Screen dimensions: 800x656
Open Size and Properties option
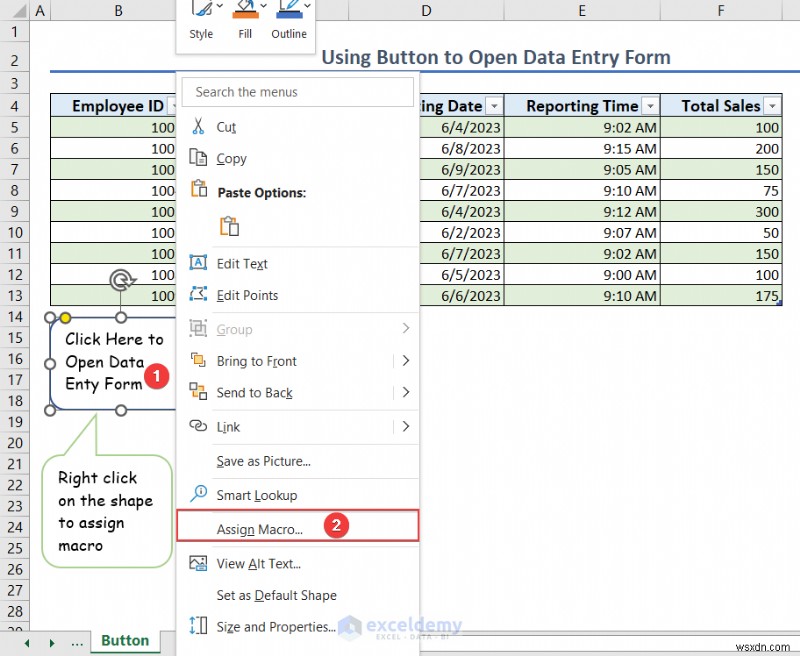coord(297,626)
